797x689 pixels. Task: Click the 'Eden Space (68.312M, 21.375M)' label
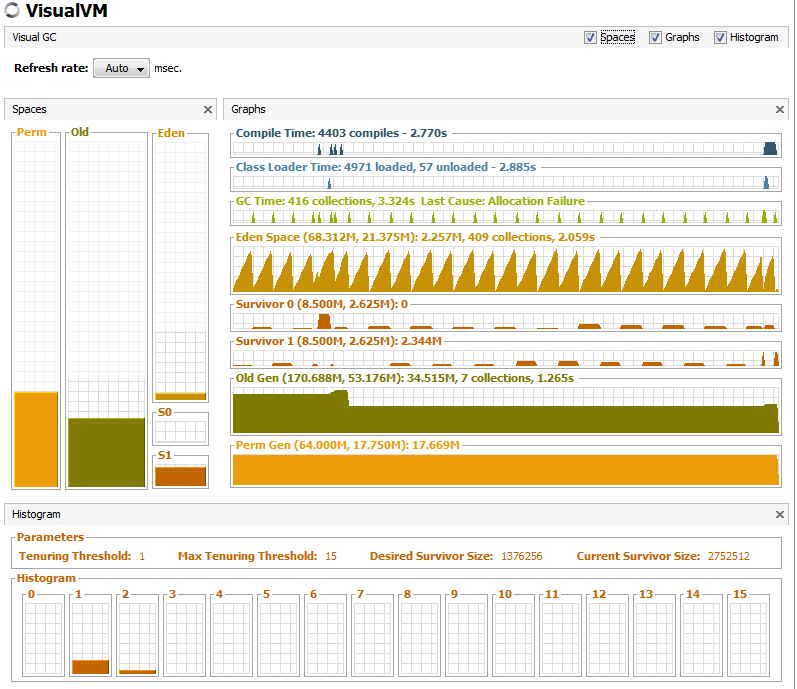click(326, 237)
